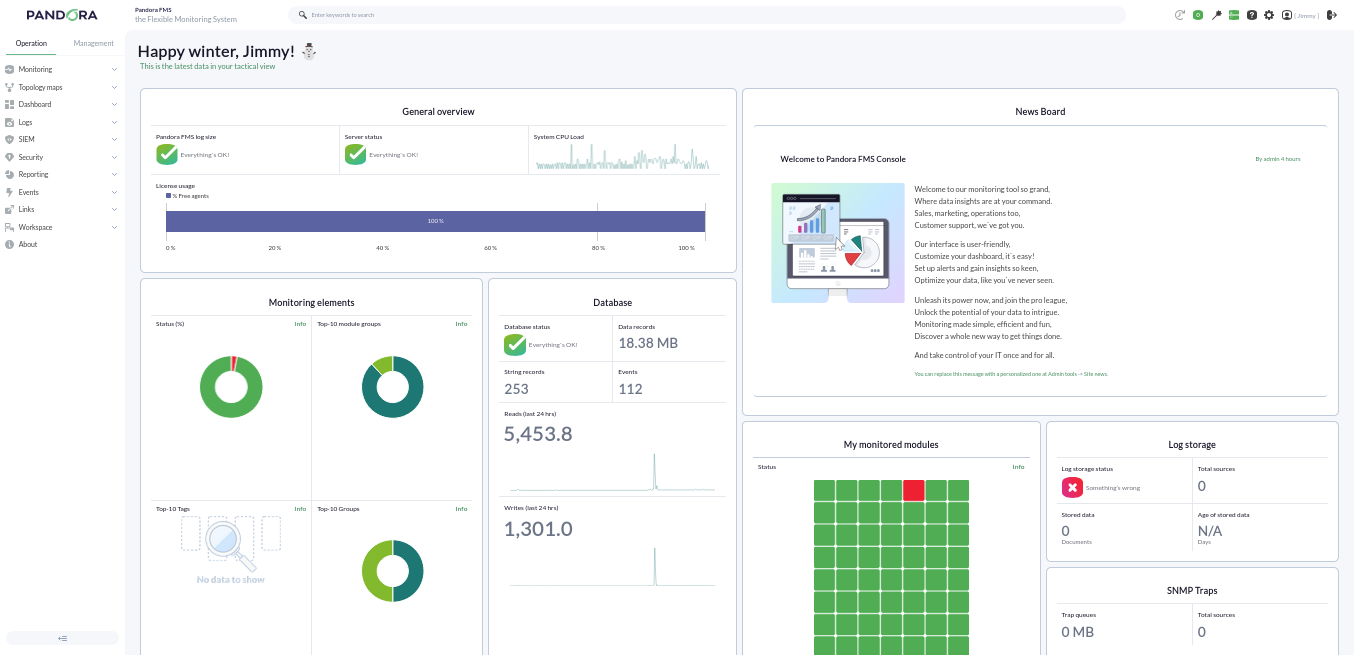Image resolution: width=1354 pixels, height=655 pixels.
Task: Click the Database status green check icon
Action: click(x=515, y=344)
